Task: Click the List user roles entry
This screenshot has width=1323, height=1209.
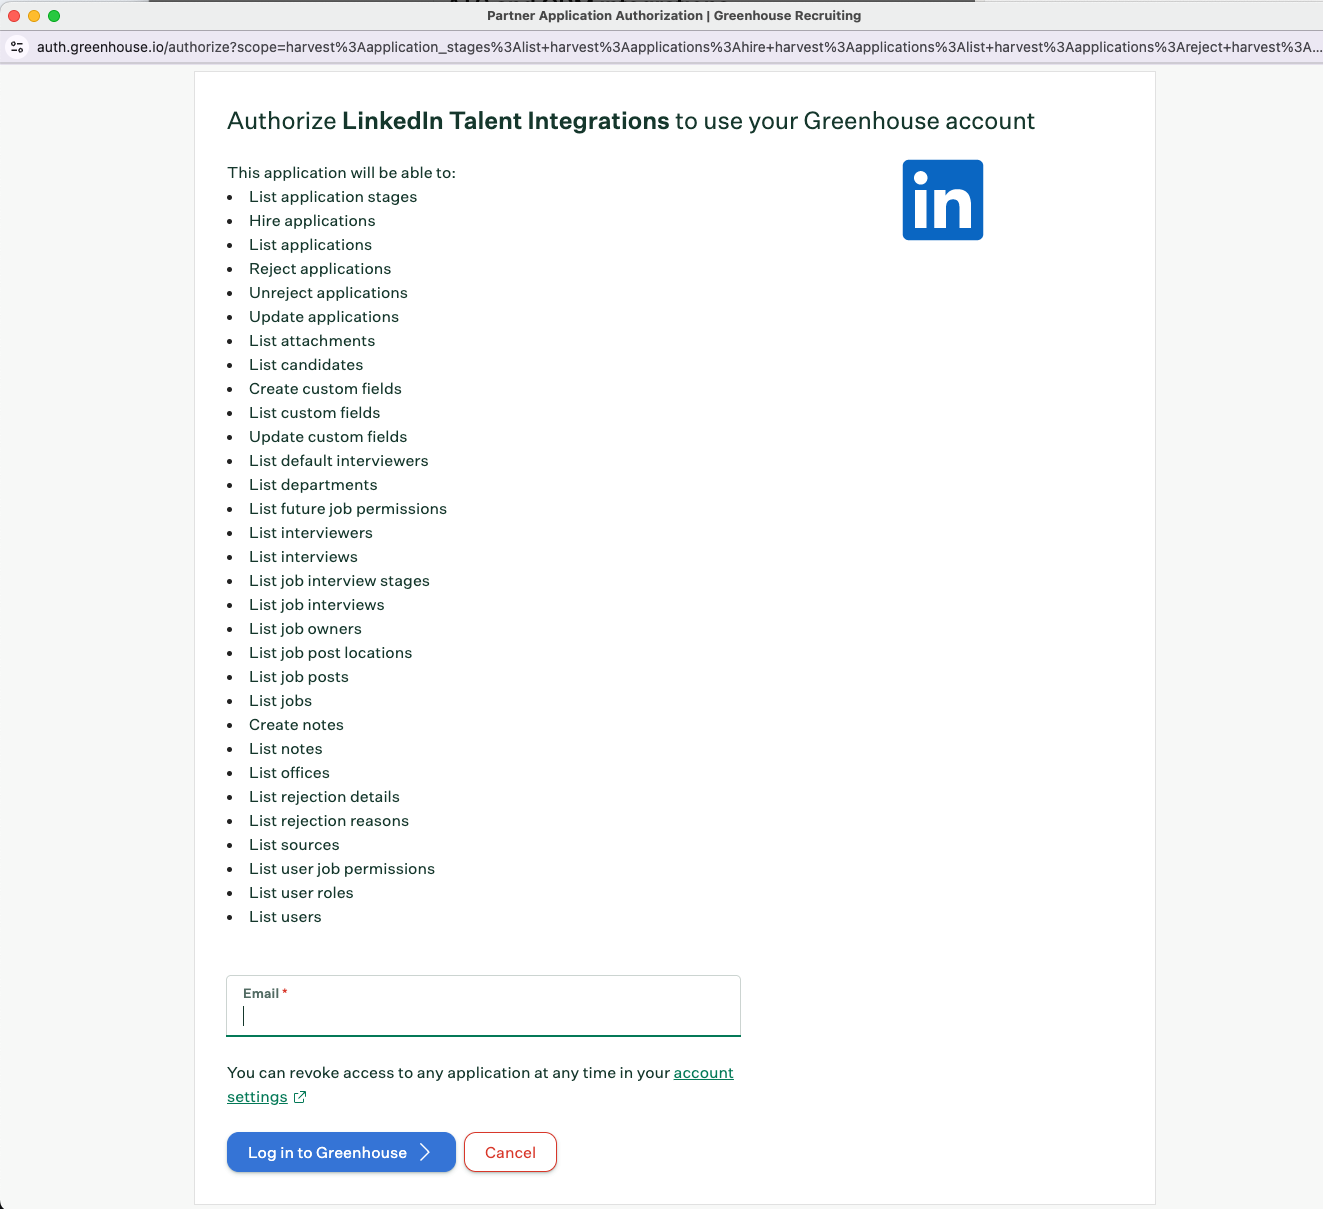Action: [x=301, y=893]
